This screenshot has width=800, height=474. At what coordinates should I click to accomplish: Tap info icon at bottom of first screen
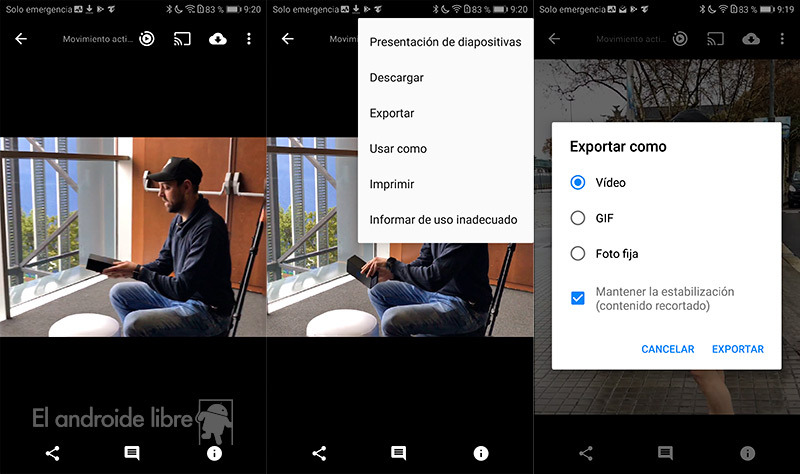click(213, 453)
